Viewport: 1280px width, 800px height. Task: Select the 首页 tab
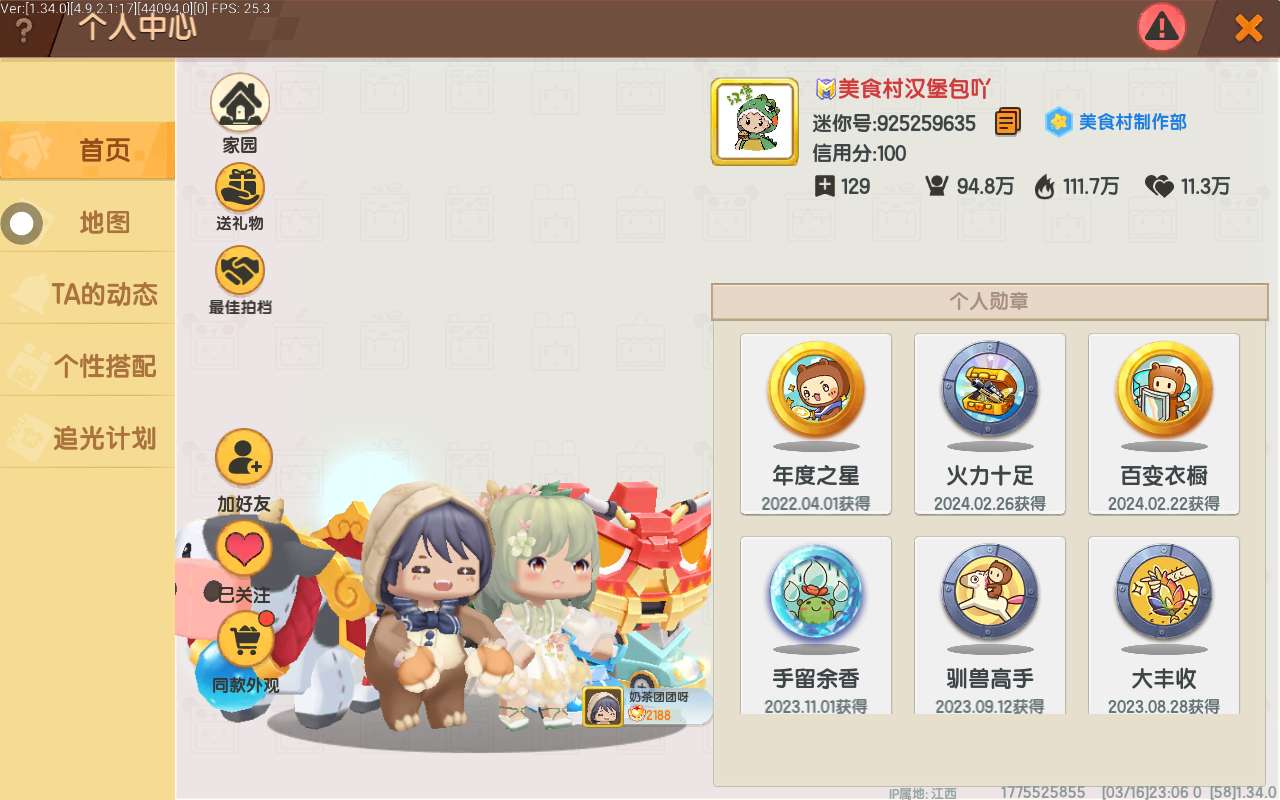tap(87, 151)
